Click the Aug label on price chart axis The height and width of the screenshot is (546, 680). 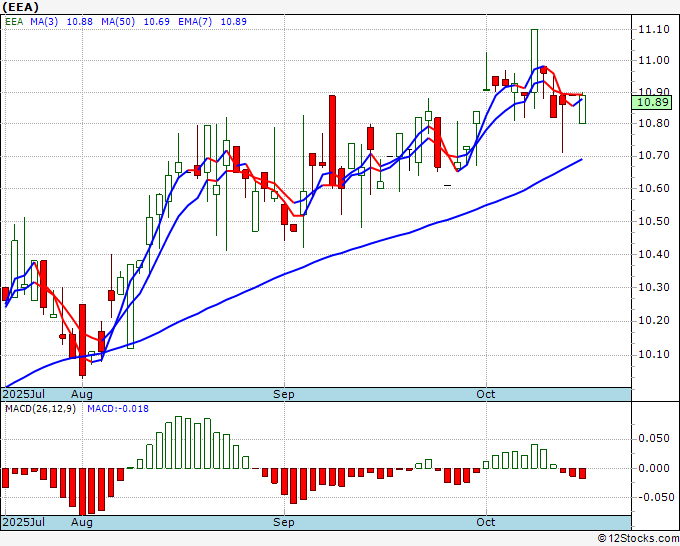point(82,394)
